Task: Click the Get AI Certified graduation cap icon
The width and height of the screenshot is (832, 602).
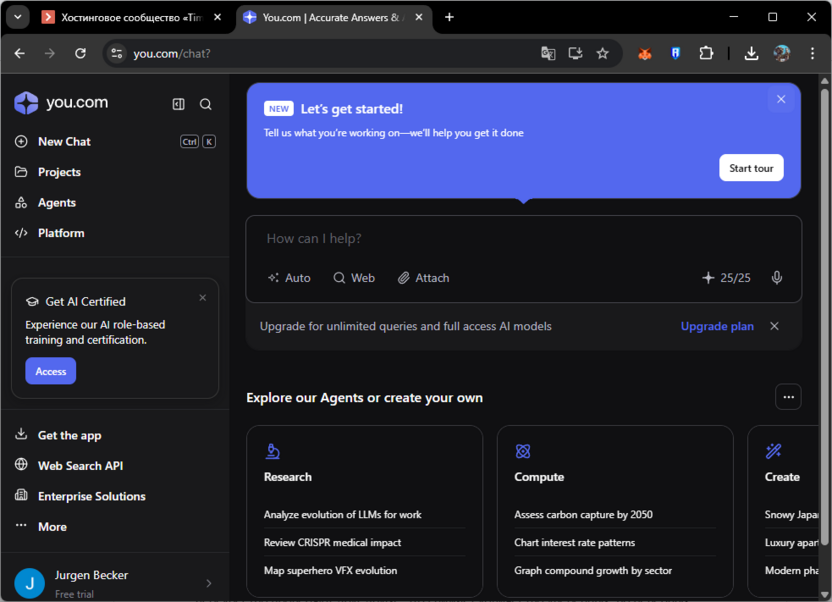Action: point(32,302)
